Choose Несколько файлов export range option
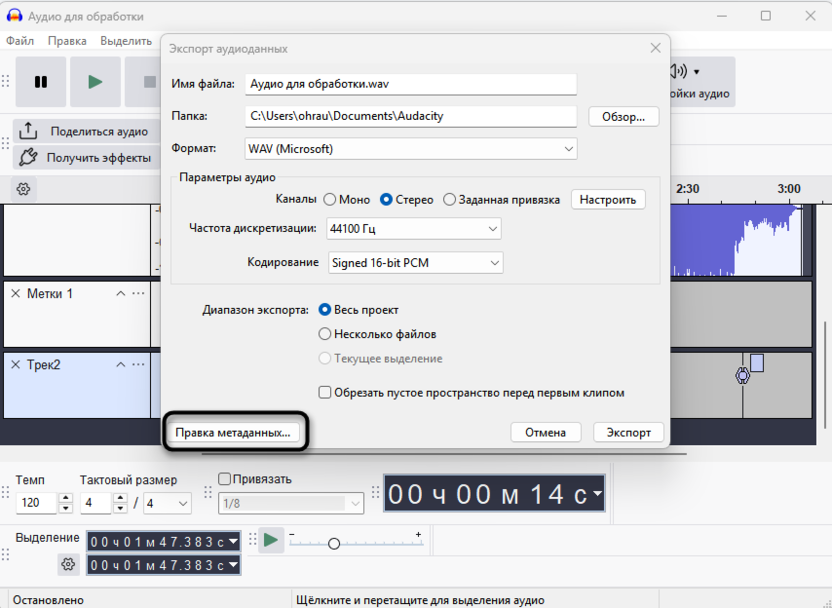Image resolution: width=832 pixels, height=608 pixels. coord(324,333)
